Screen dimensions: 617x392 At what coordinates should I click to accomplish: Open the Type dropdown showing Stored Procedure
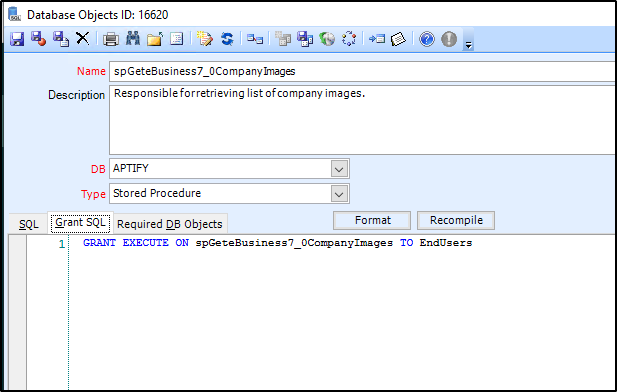[x=340, y=194]
